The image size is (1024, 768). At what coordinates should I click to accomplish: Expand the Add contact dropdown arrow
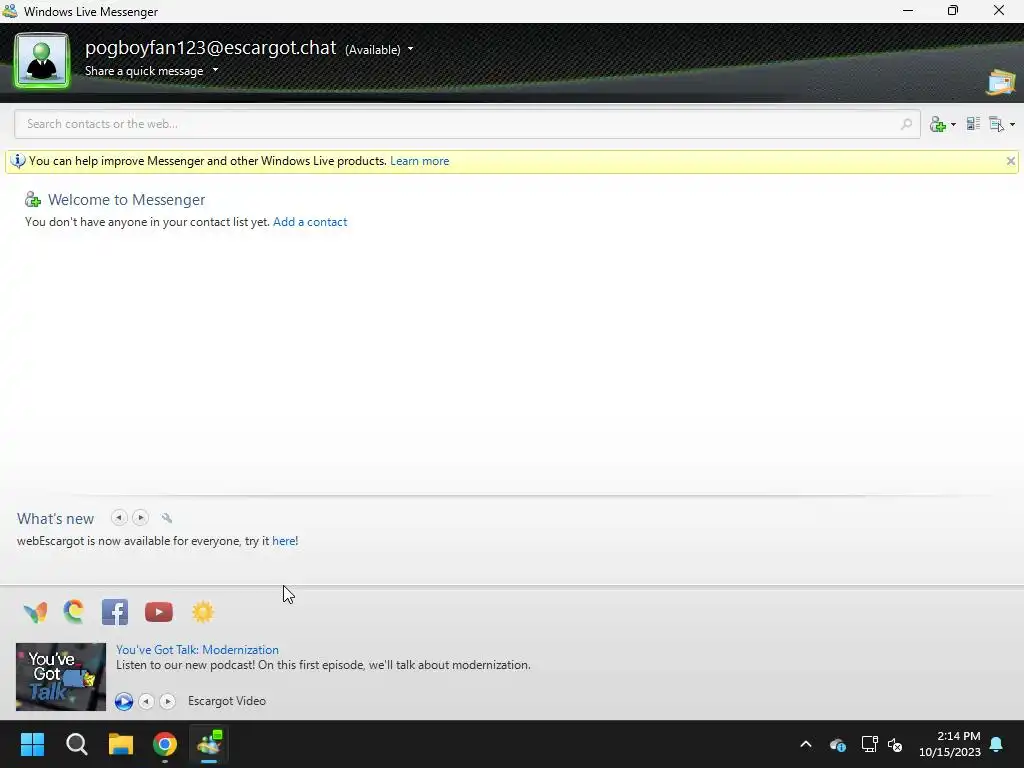(953, 124)
